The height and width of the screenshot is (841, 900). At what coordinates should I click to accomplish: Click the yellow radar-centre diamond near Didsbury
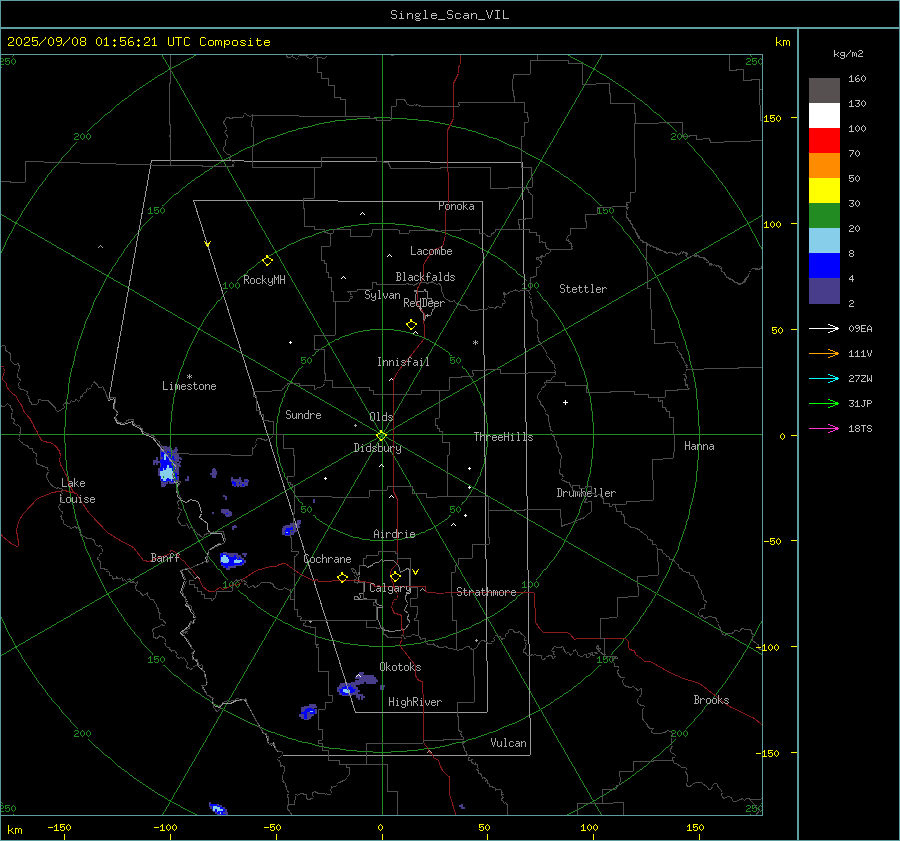tap(382, 435)
